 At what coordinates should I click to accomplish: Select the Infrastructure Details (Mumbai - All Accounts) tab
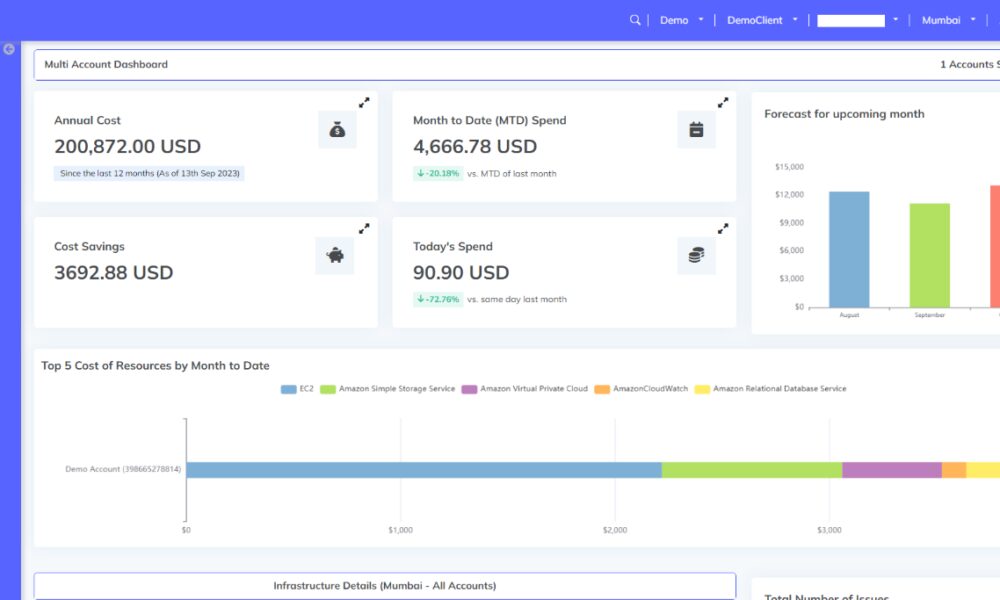(385, 586)
